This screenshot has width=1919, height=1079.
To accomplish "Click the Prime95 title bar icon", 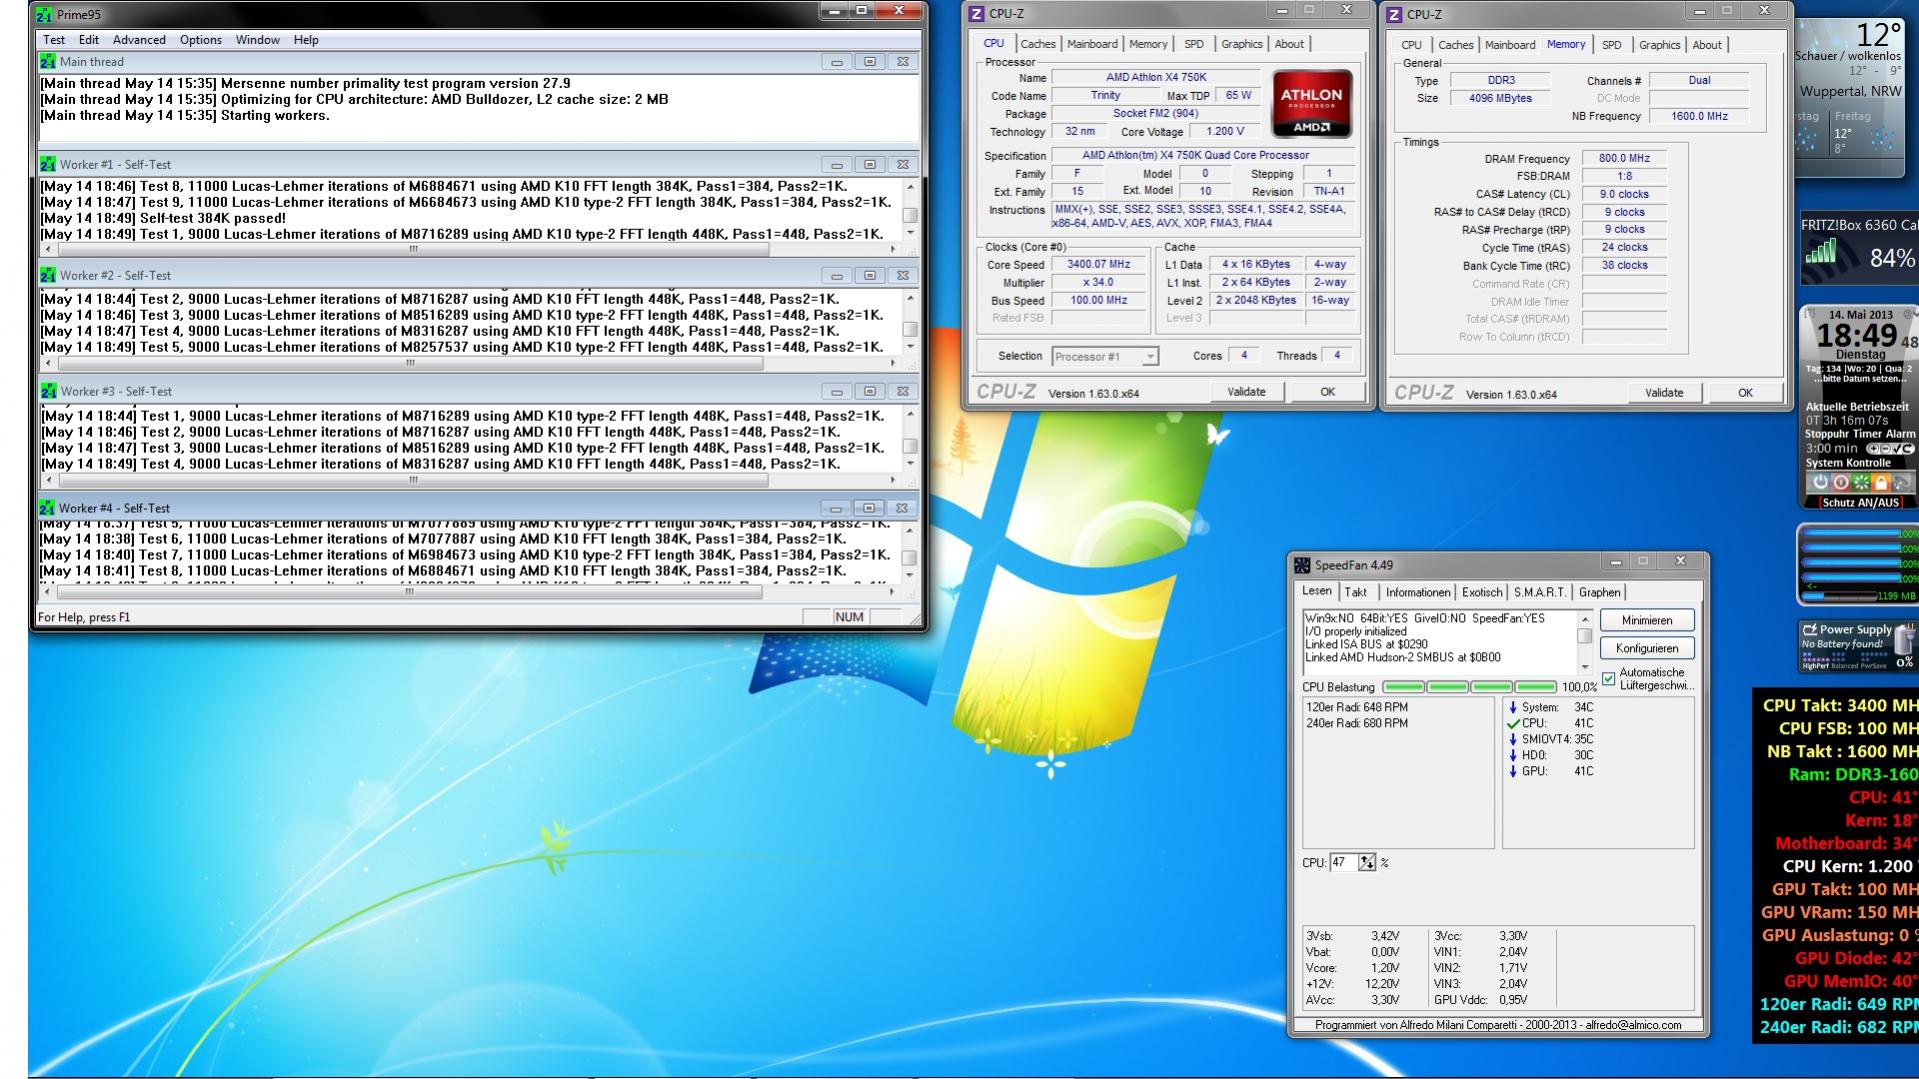I will (x=43, y=15).
